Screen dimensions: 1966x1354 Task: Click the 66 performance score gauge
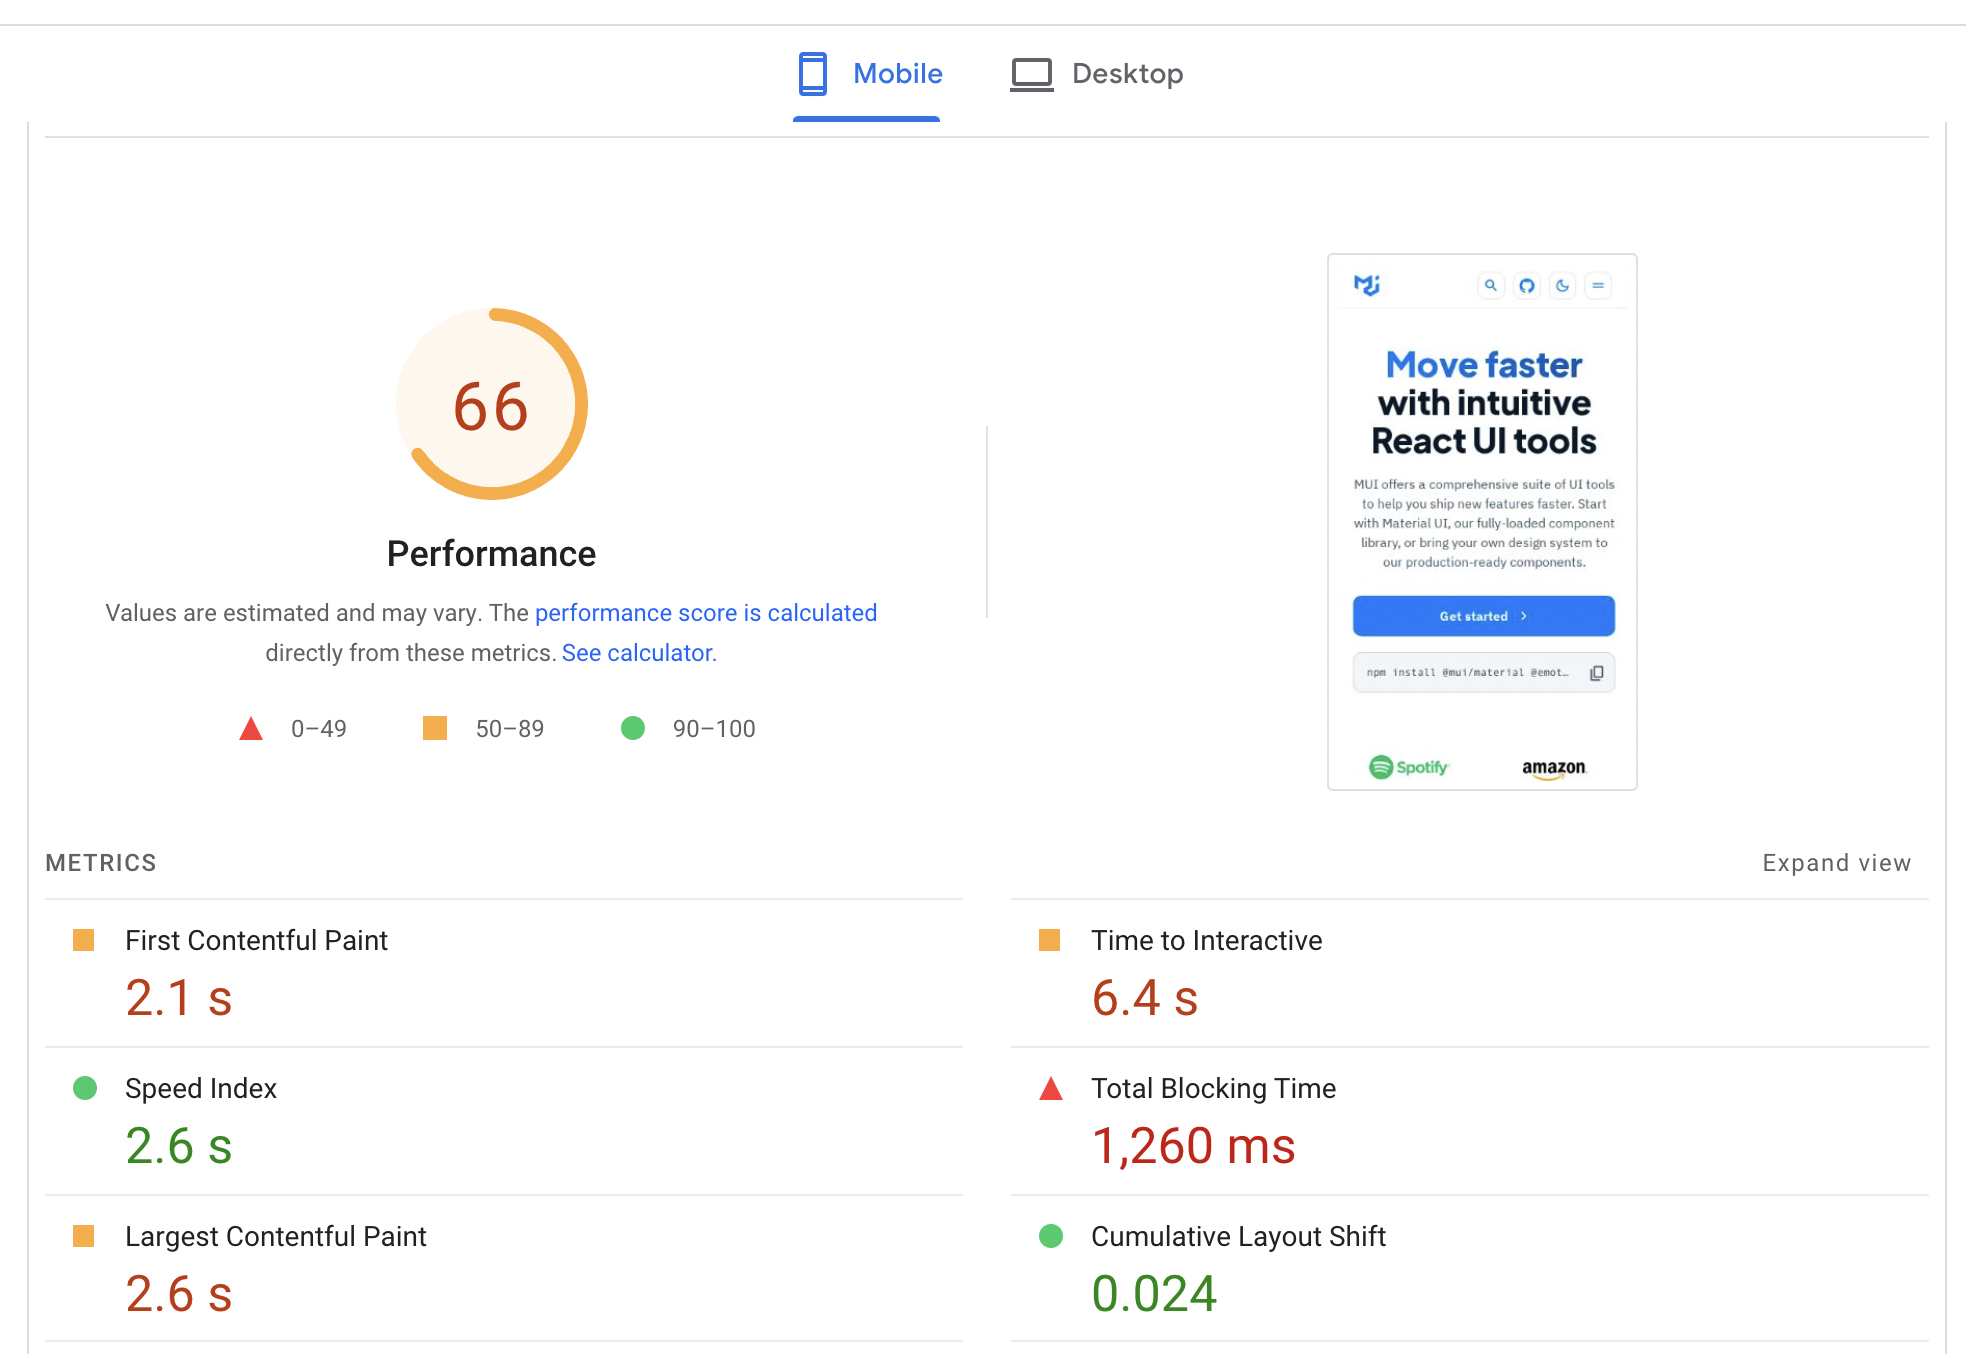click(491, 405)
